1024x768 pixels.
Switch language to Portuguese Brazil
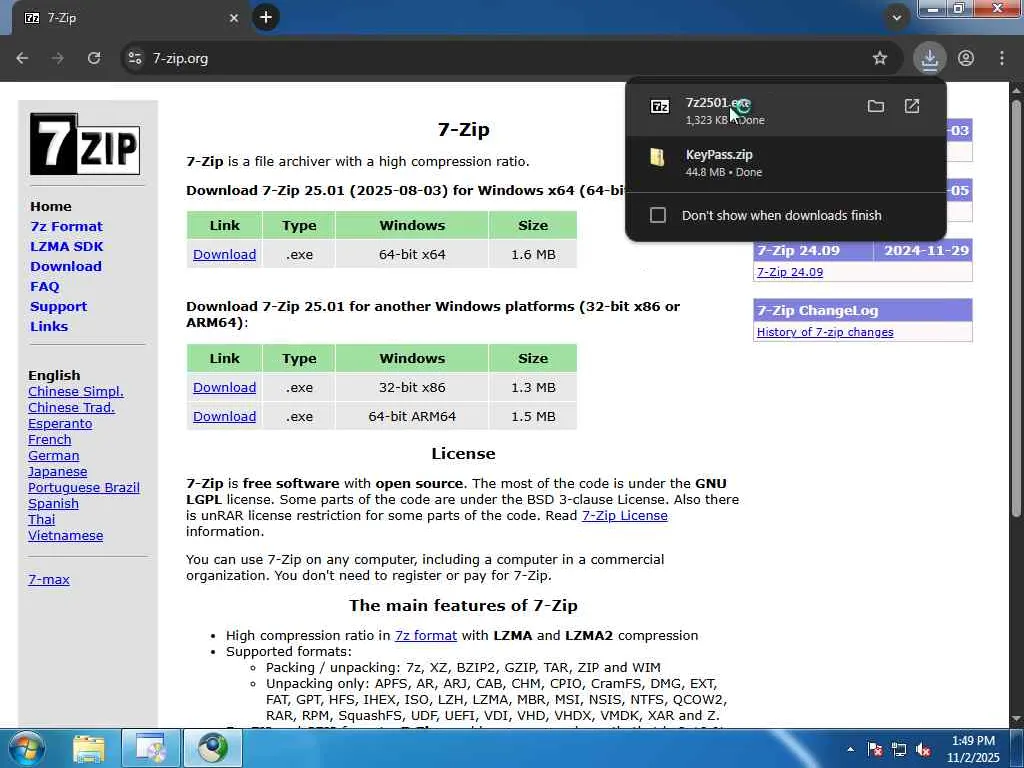coord(84,487)
